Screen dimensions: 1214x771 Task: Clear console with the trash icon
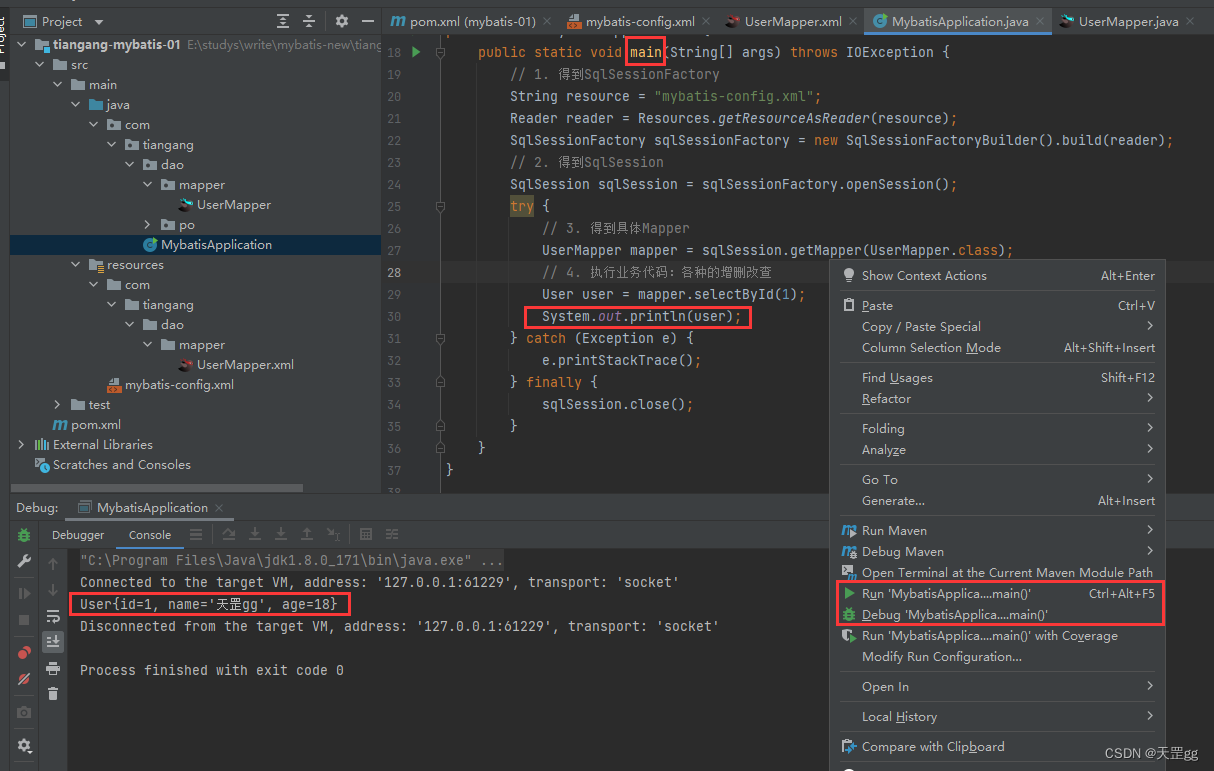[x=53, y=693]
